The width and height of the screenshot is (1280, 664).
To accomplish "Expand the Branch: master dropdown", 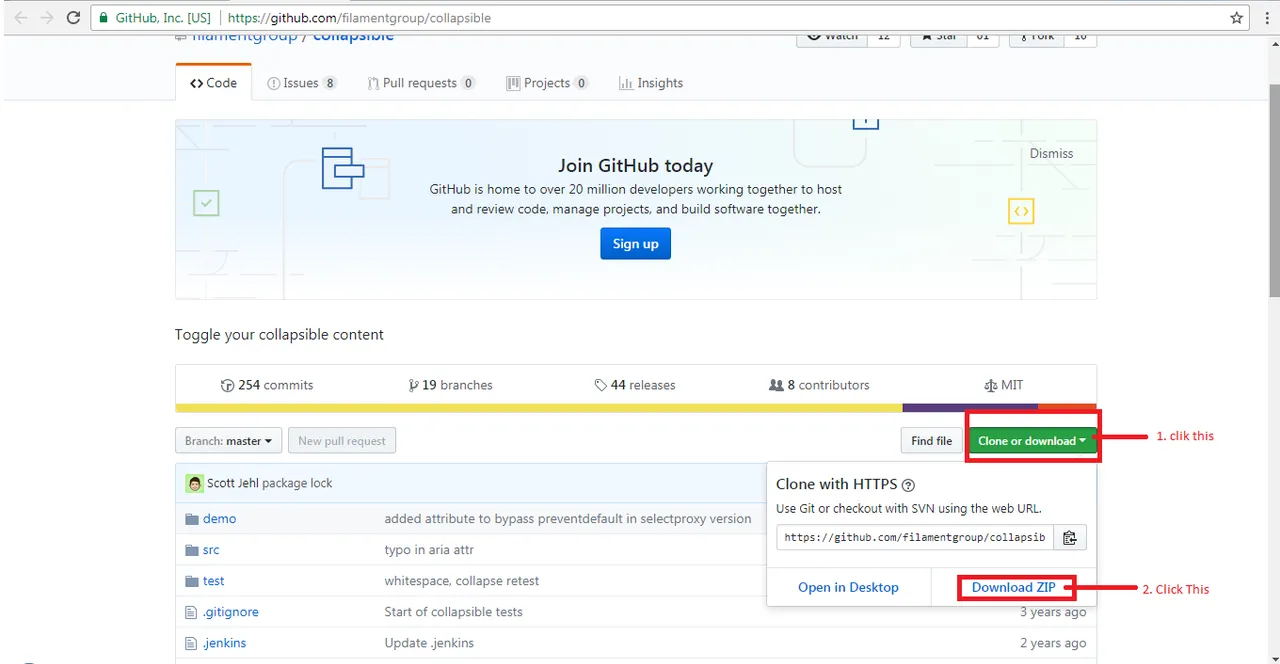I will tap(228, 441).
